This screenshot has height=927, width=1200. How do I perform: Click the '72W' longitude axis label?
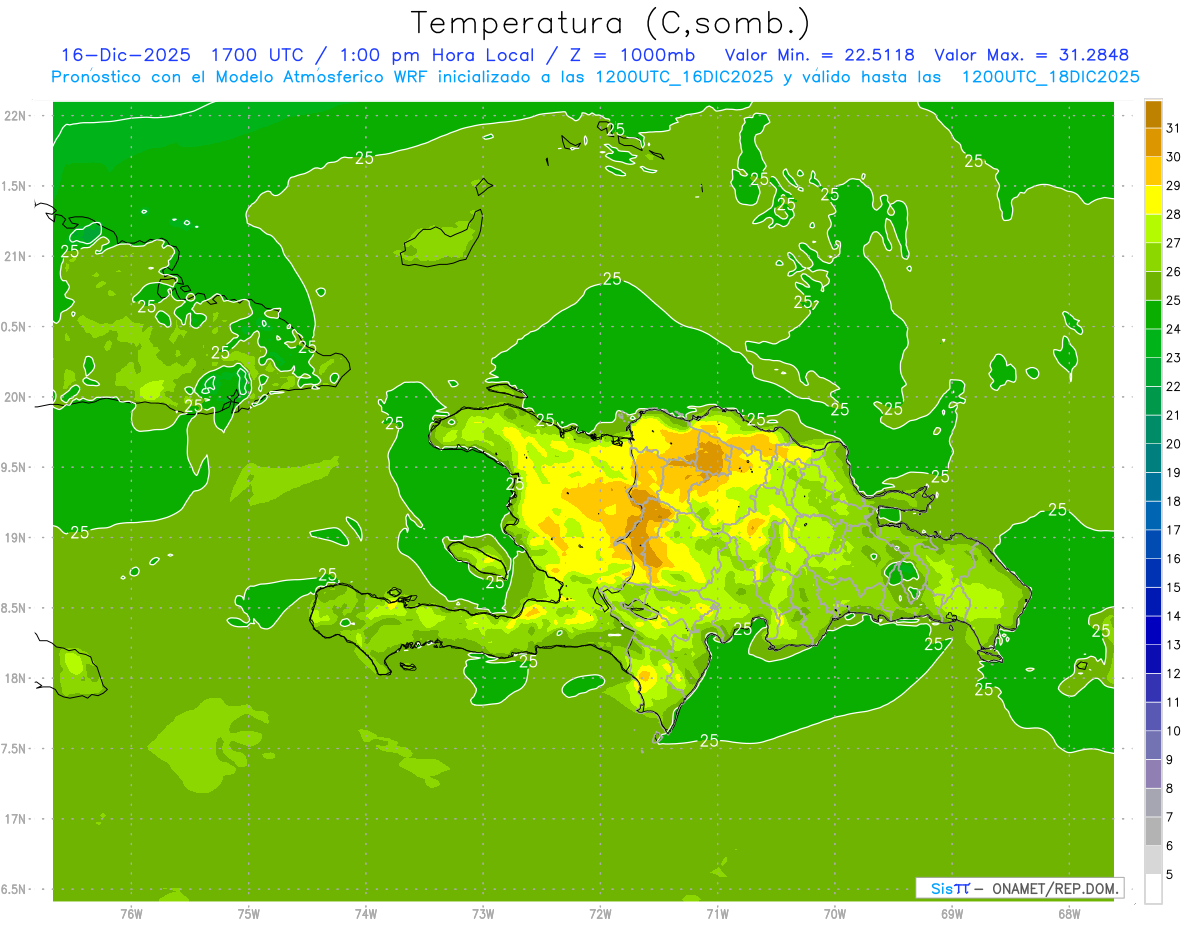click(600, 914)
